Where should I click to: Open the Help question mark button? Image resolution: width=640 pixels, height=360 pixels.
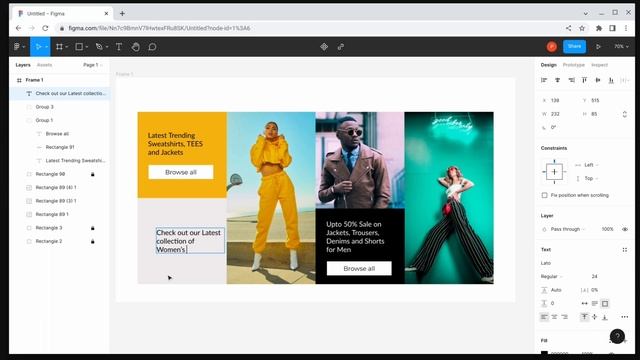[x=617, y=336]
